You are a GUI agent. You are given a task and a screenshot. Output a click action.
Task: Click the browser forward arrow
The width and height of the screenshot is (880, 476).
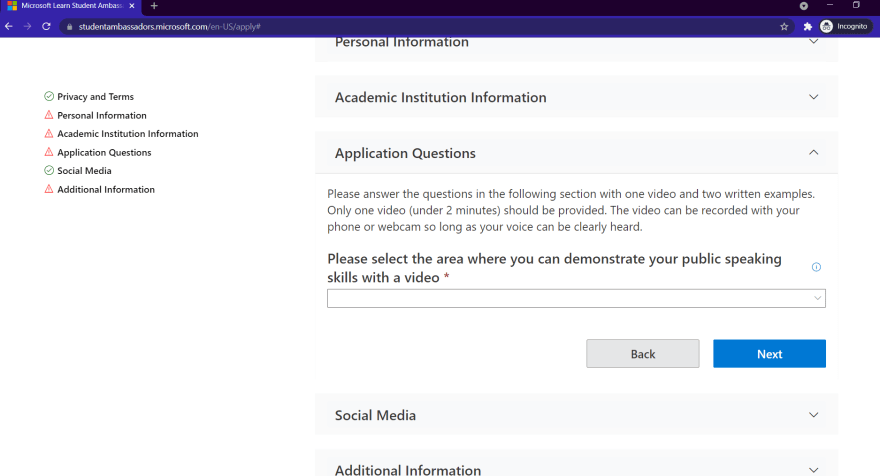(x=27, y=26)
